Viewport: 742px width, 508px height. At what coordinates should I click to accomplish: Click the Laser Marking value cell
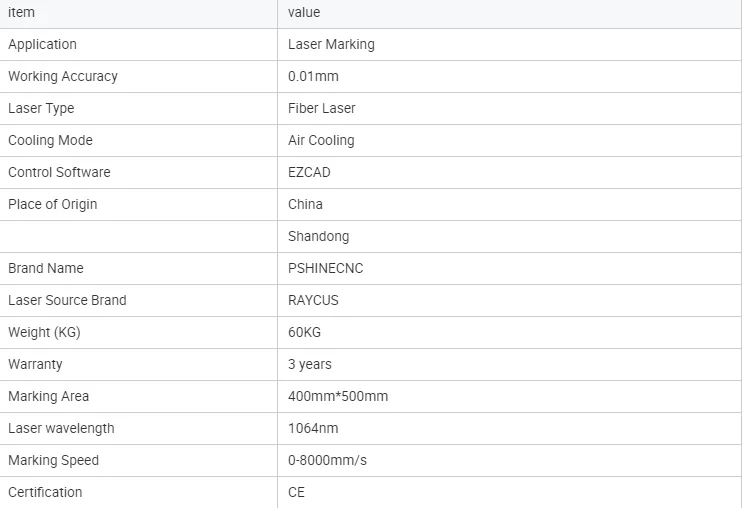click(331, 44)
